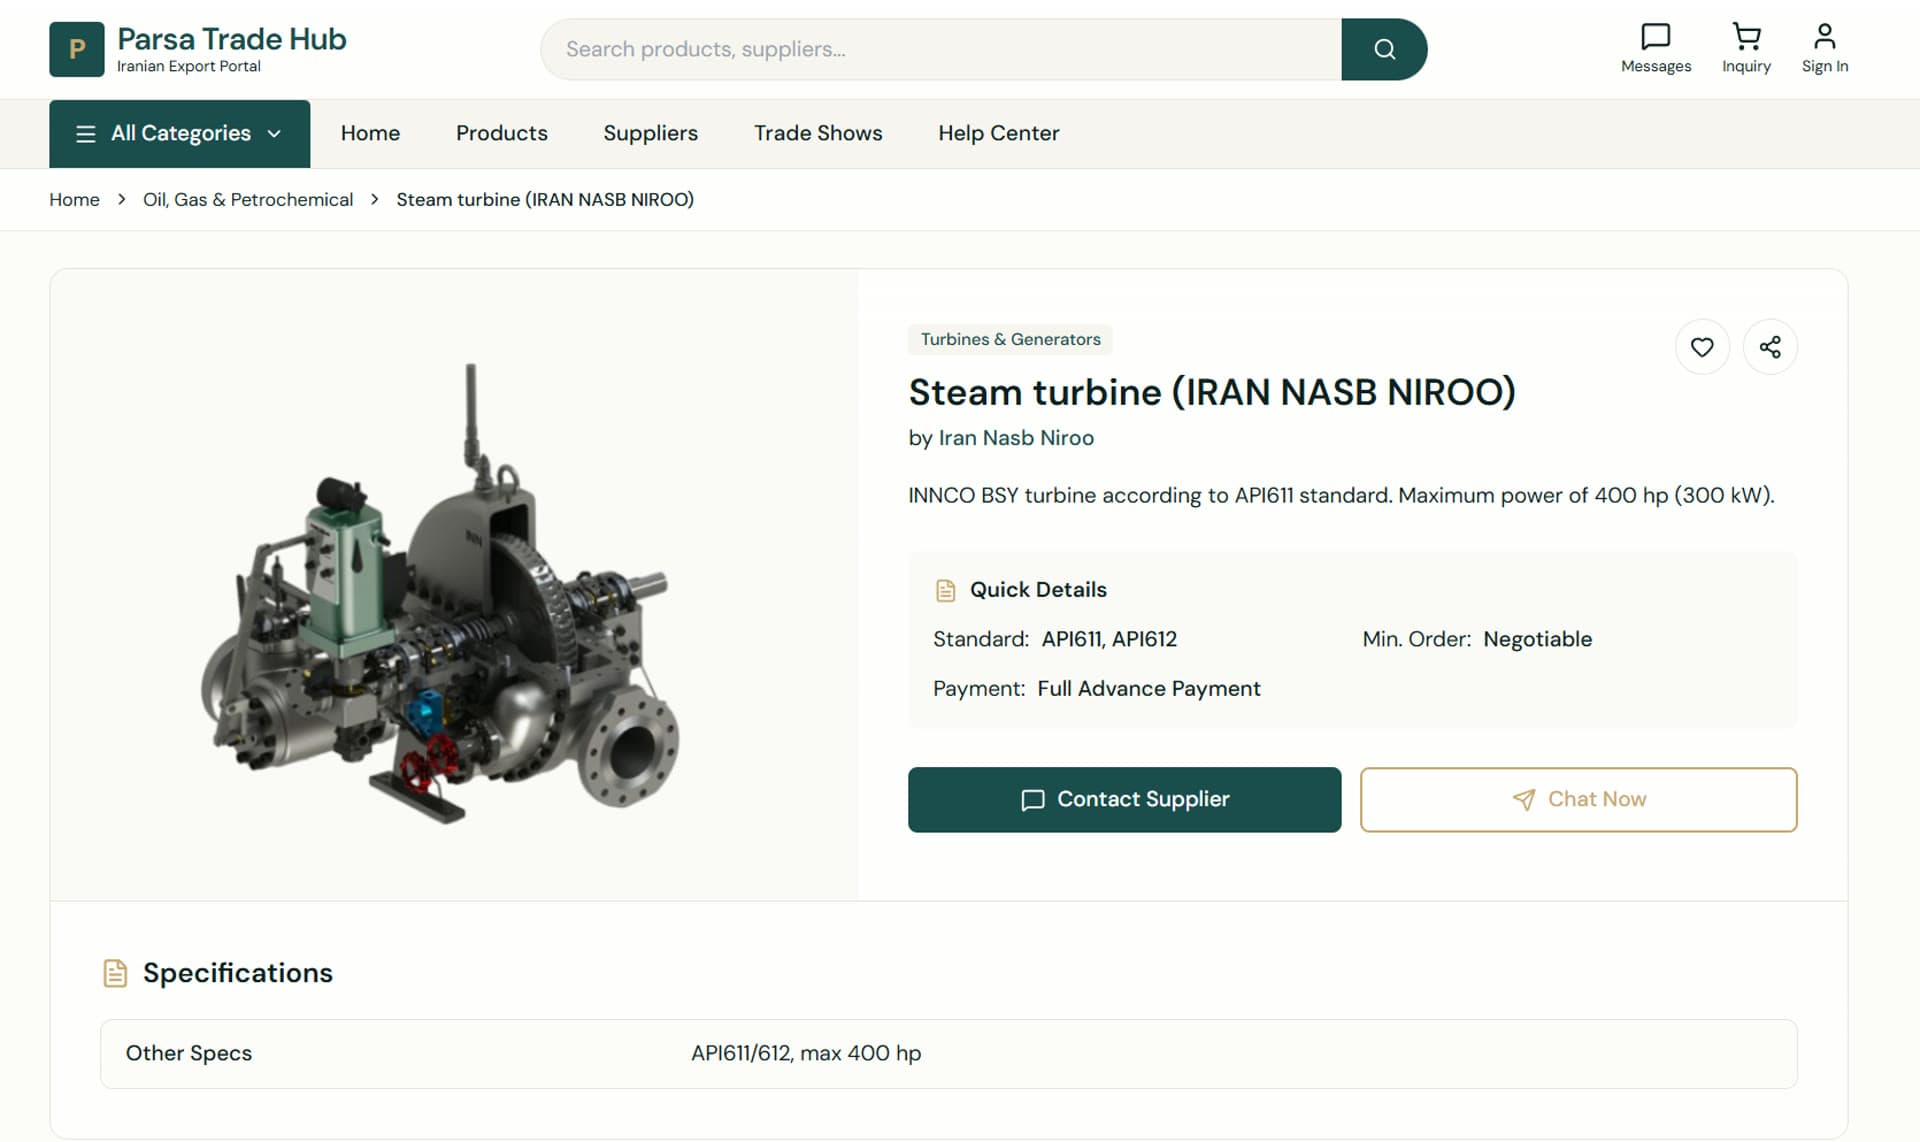Image resolution: width=1920 pixels, height=1142 pixels.
Task: Click the Payment value Full Advance Payment
Action: point(1149,689)
